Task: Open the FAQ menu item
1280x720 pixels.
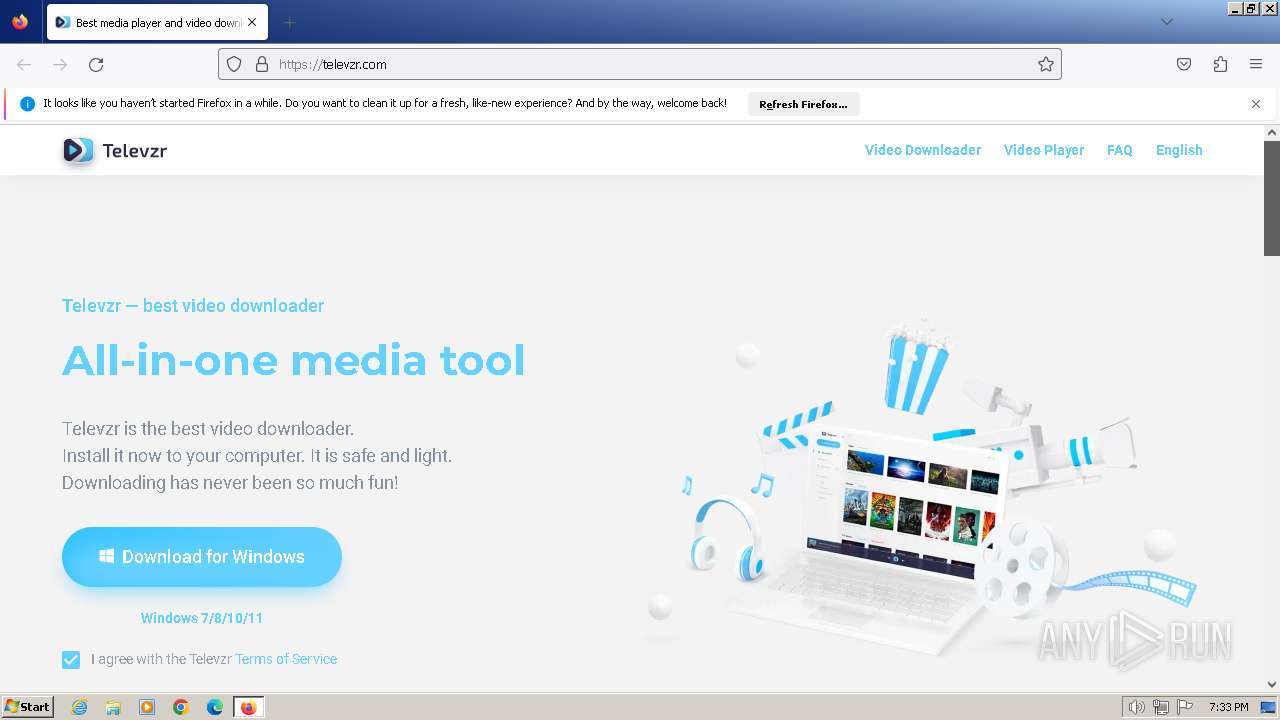Action: (x=1120, y=150)
